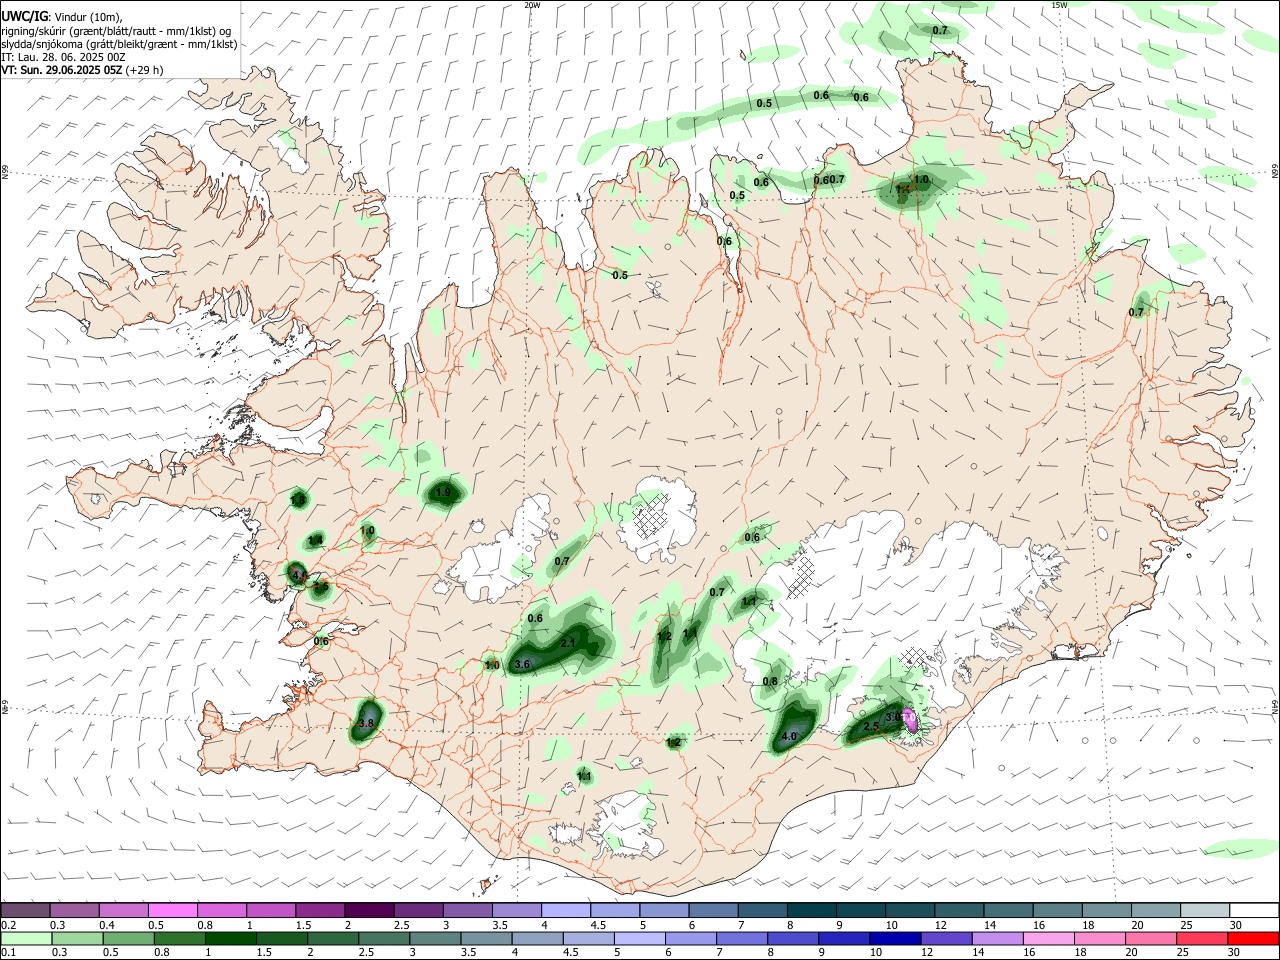Click the UWC/IG title in the header
Screen dimensions: 1280x960
coord(24,15)
